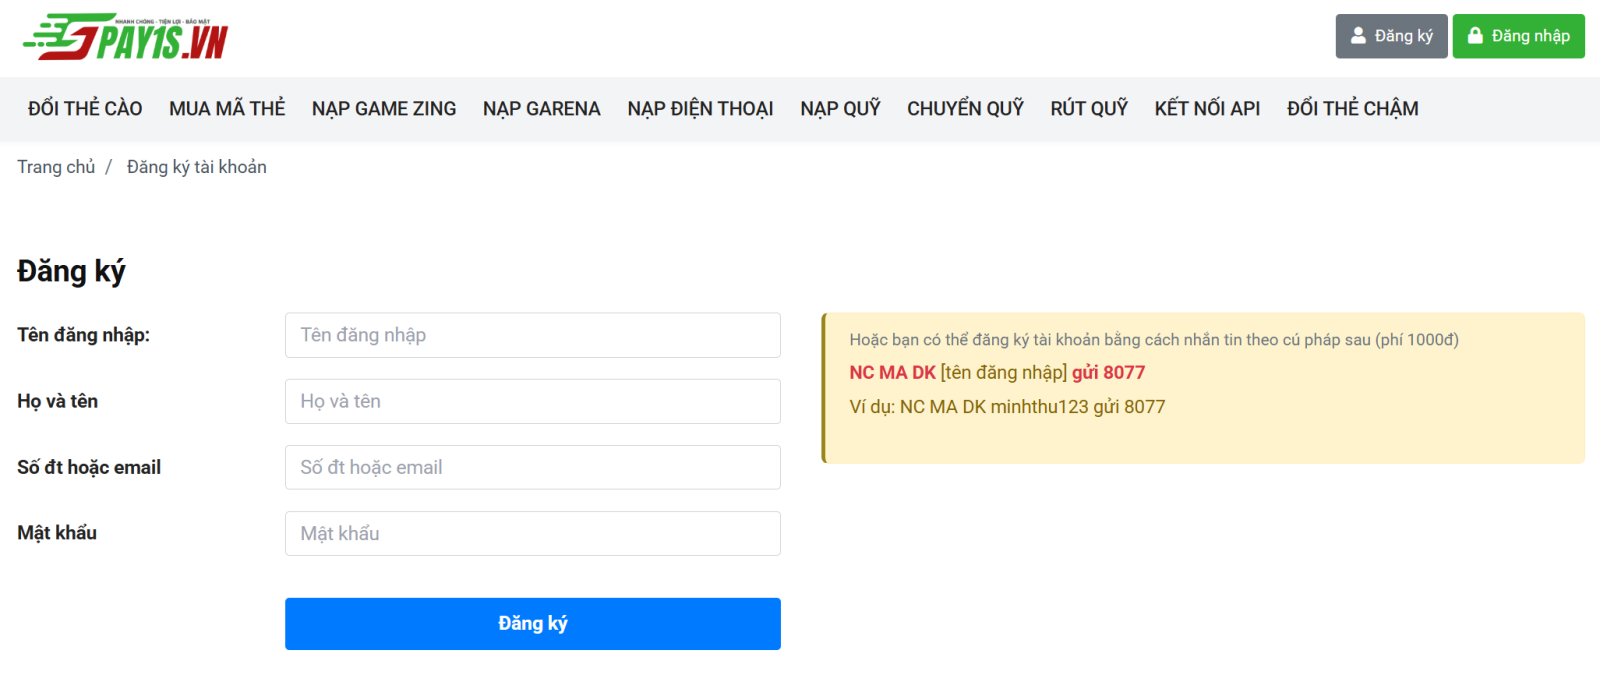Select NẠP GAME ZING menu item
This screenshot has width=1600, height=682.
point(384,109)
